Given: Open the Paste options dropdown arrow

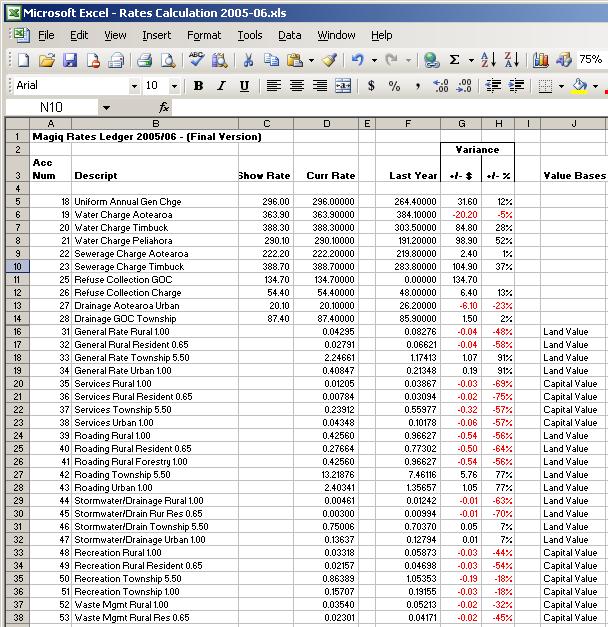Looking at the screenshot, I should [311, 61].
